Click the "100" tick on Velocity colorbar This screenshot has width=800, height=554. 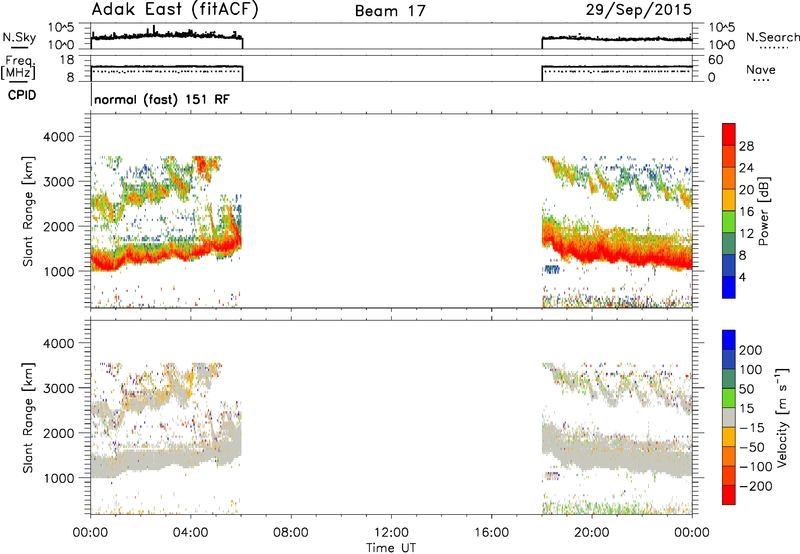click(751, 369)
